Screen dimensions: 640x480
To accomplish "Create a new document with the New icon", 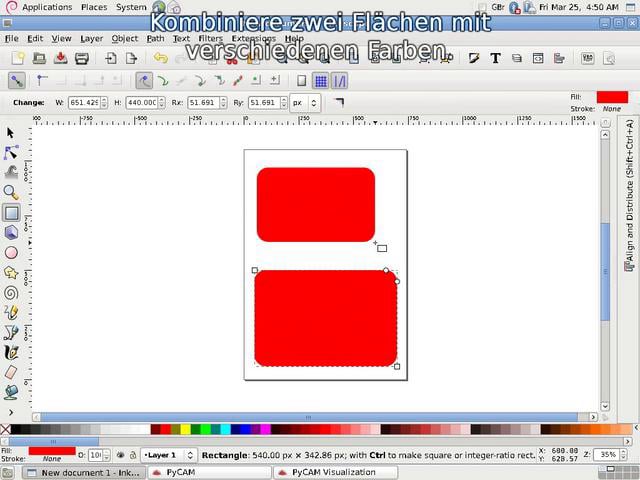I will pos(18,58).
